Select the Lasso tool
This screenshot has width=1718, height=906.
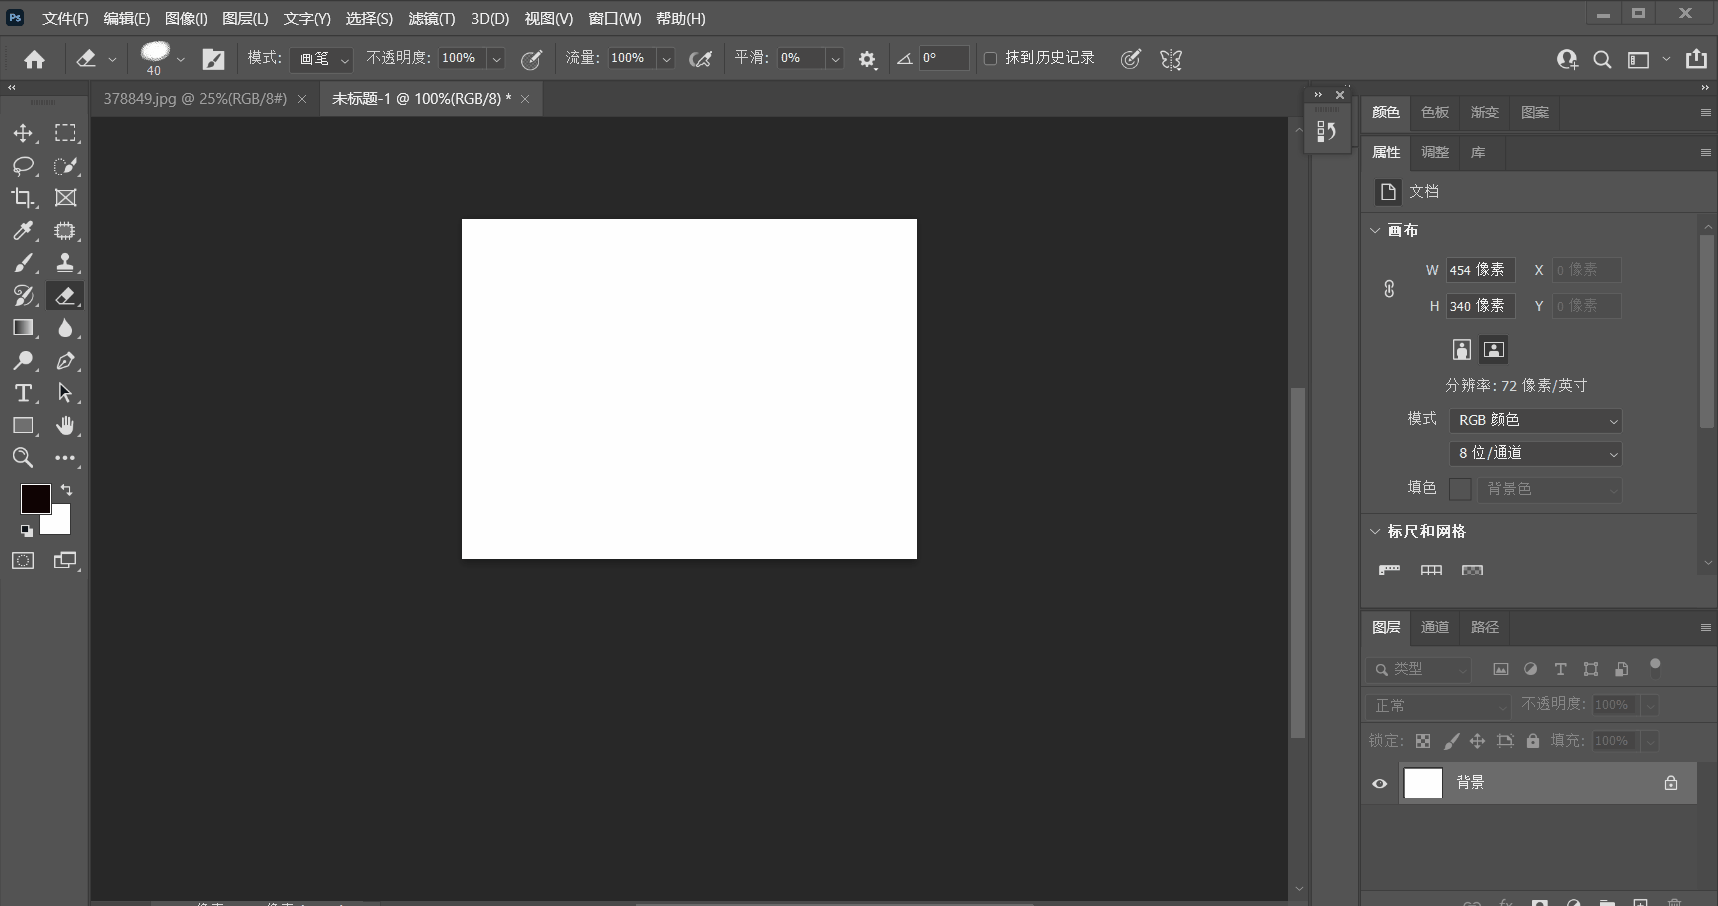23,166
